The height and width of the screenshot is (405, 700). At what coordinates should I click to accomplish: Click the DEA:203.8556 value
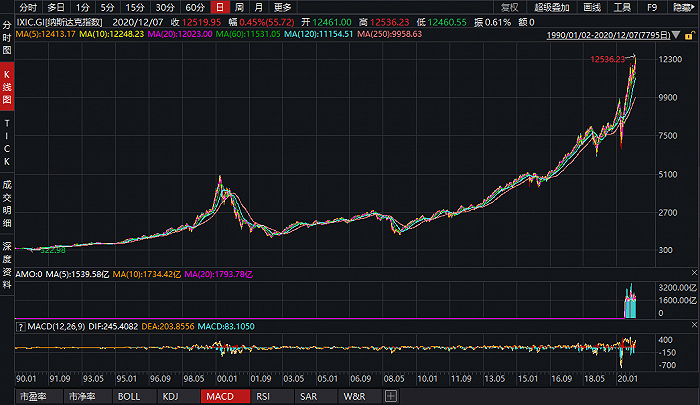point(168,326)
